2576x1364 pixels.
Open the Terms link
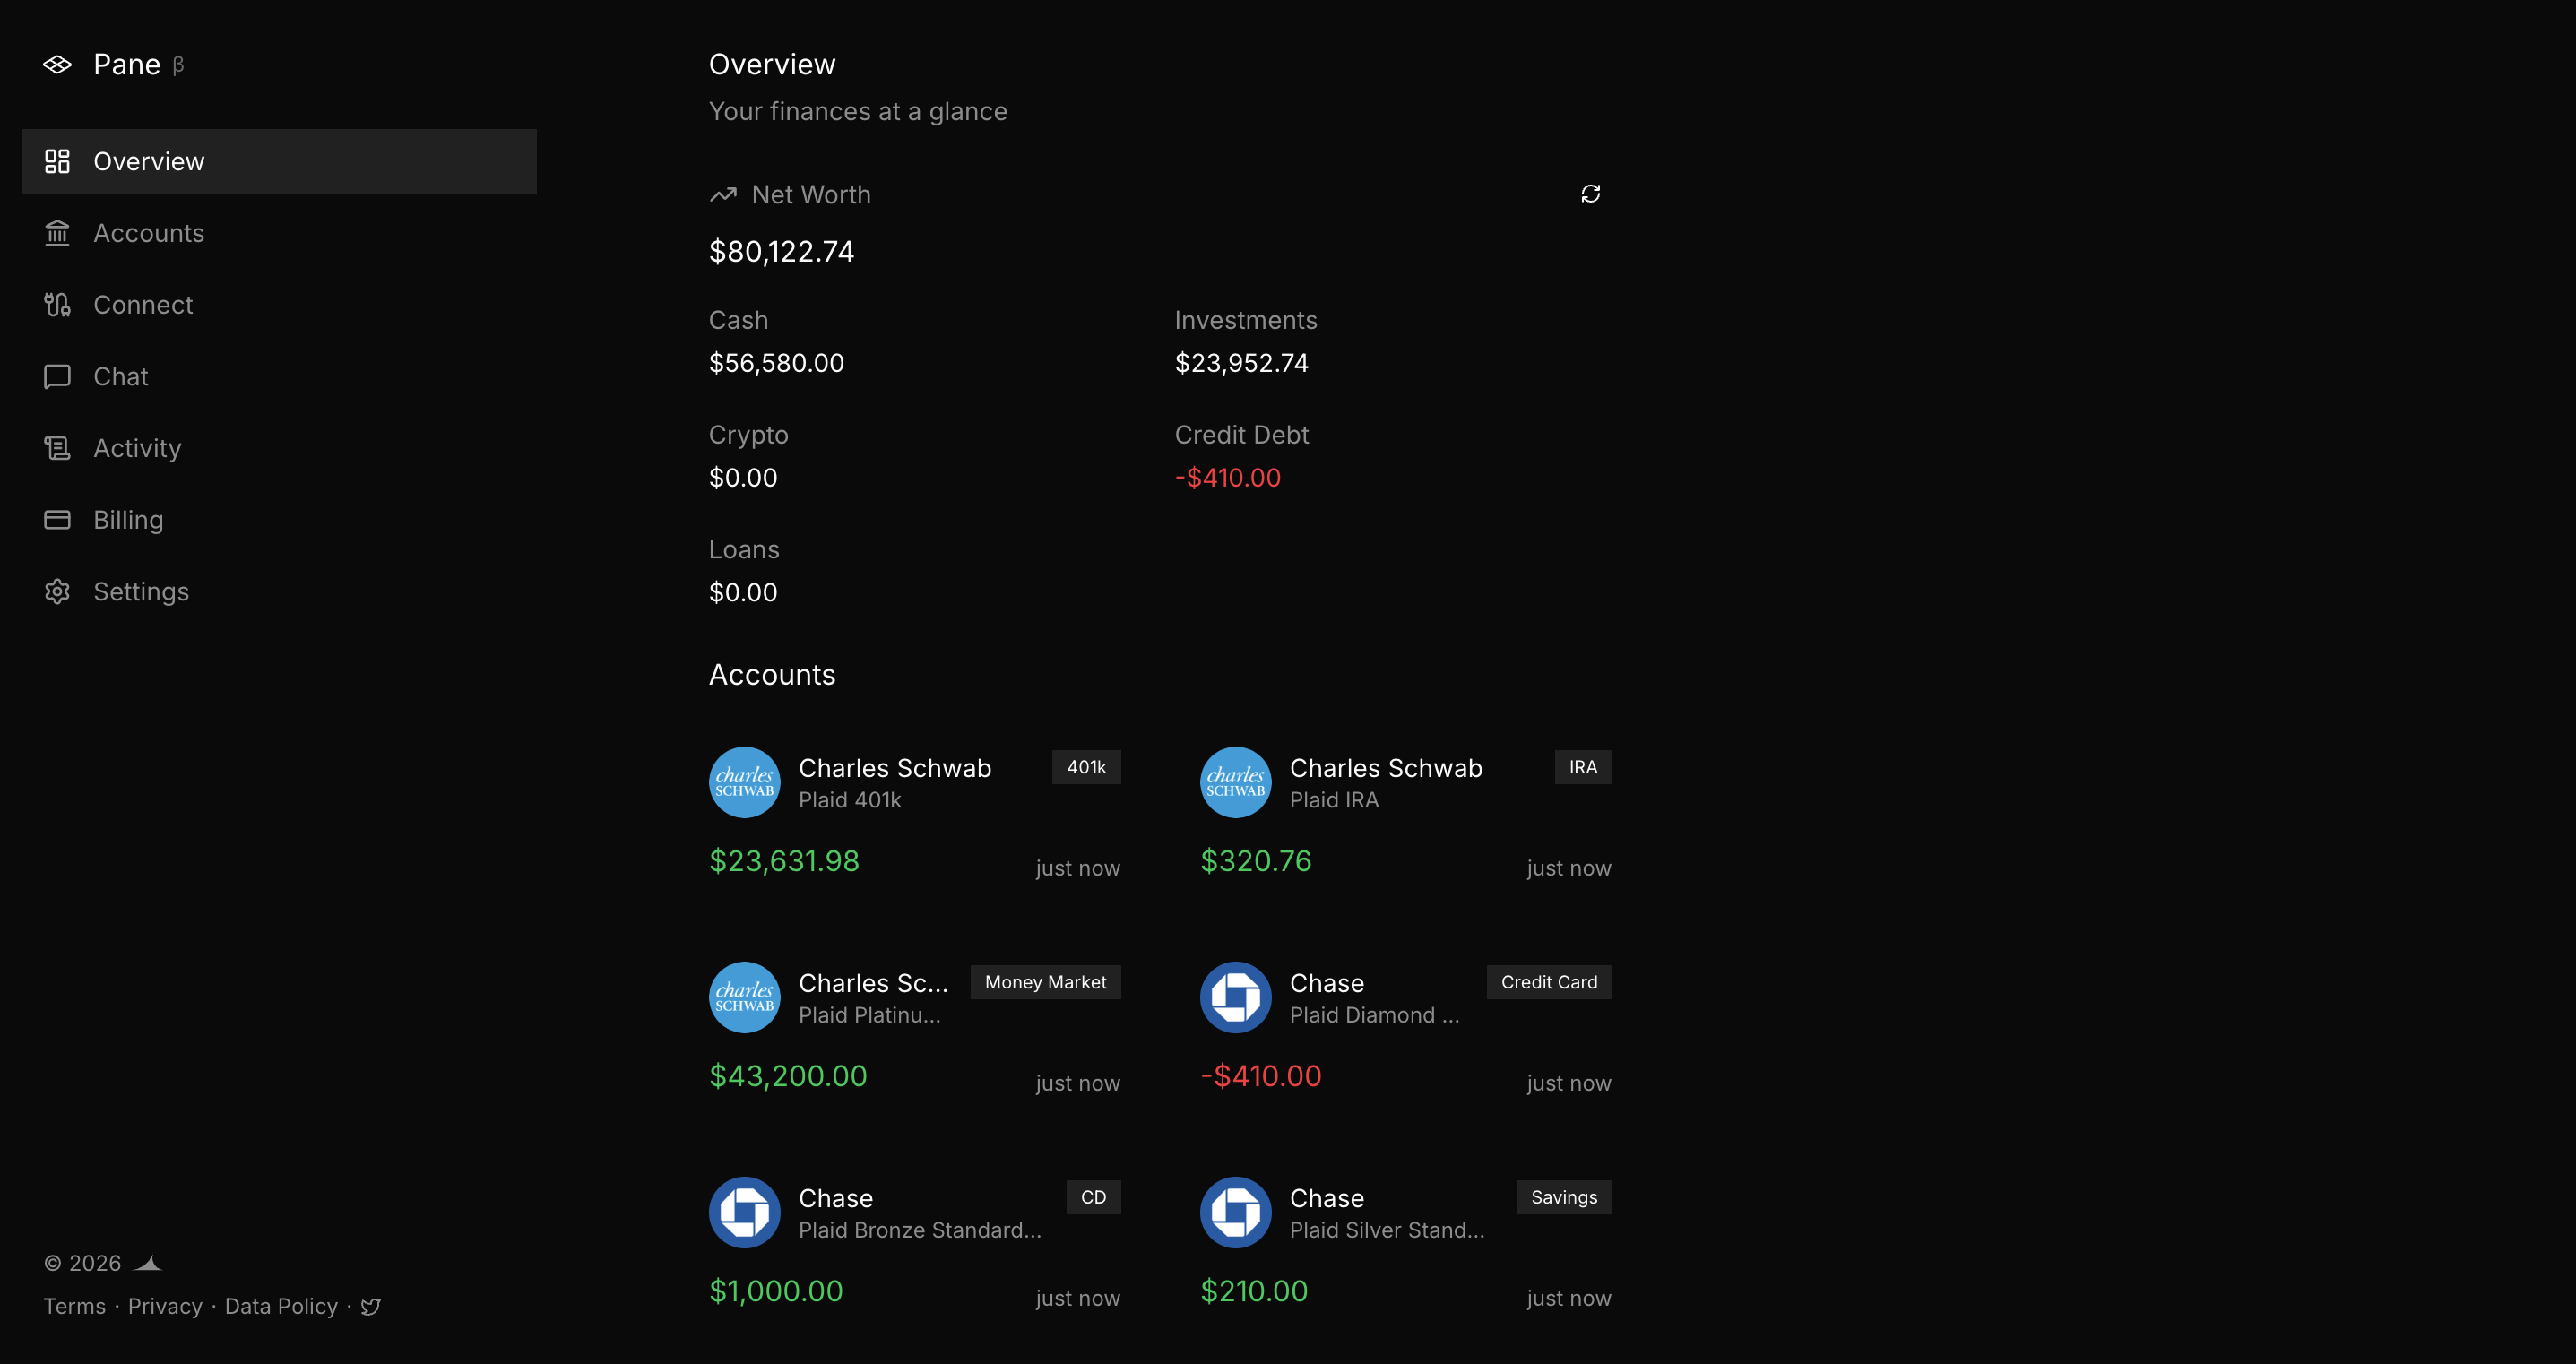pyautogui.click(x=74, y=1306)
